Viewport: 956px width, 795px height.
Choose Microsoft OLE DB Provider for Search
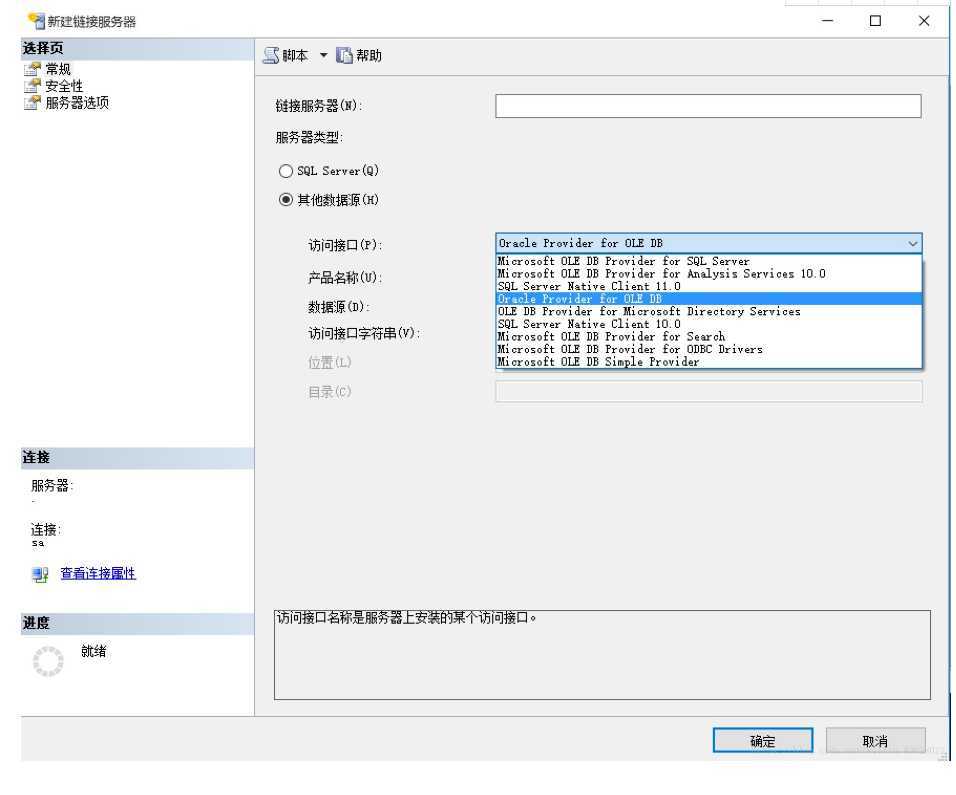708,337
